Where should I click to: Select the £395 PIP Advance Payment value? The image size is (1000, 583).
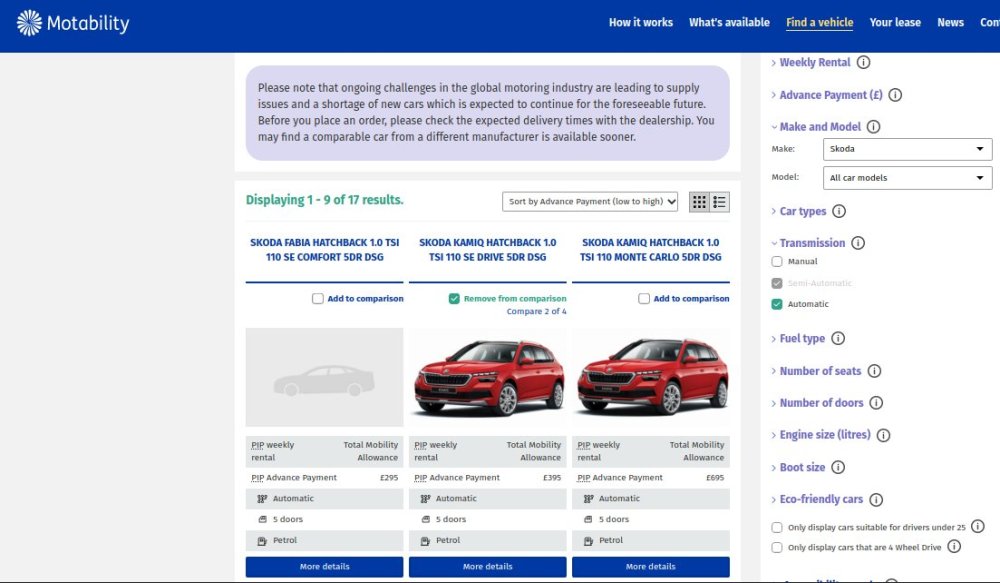pyautogui.click(x=552, y=478)
